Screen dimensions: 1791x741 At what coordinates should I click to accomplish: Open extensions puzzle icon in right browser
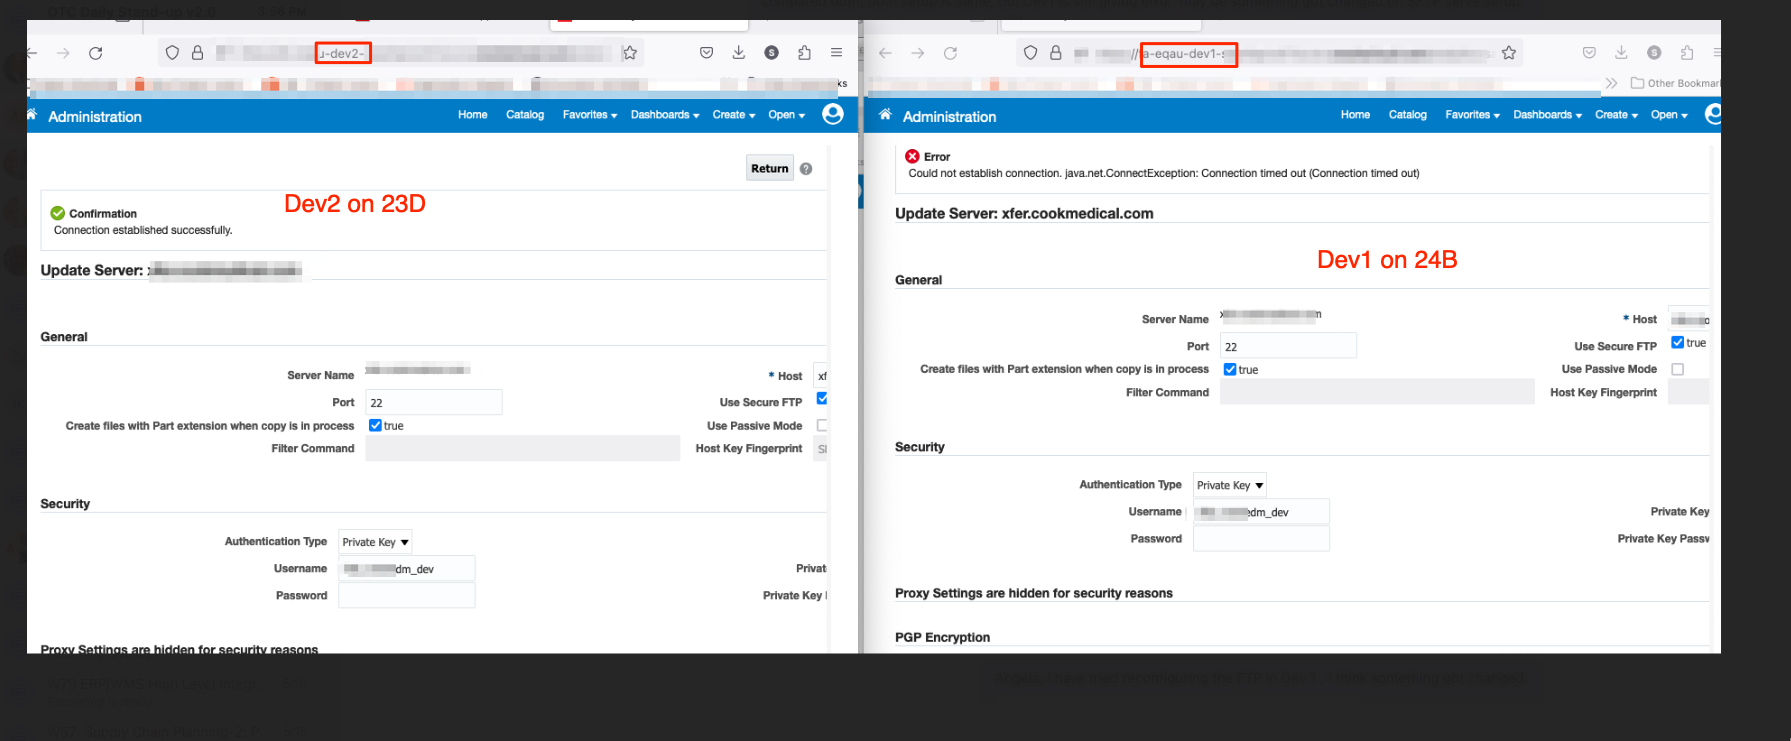pos(1687,53)
